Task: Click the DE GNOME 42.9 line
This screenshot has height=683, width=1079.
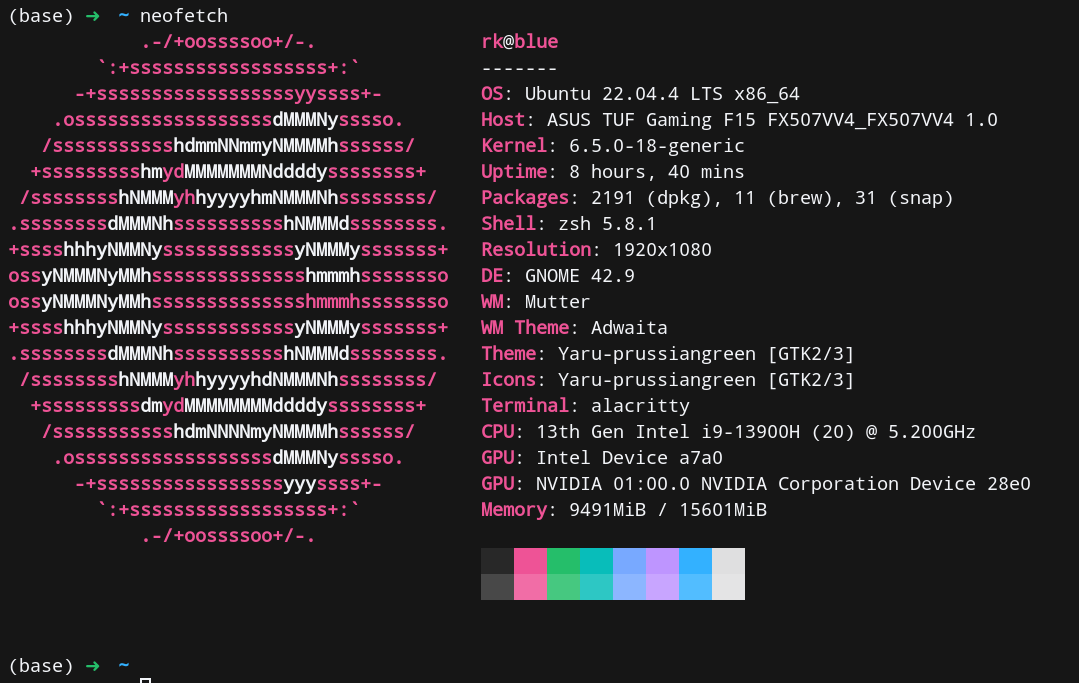Action: coord(557,276)
